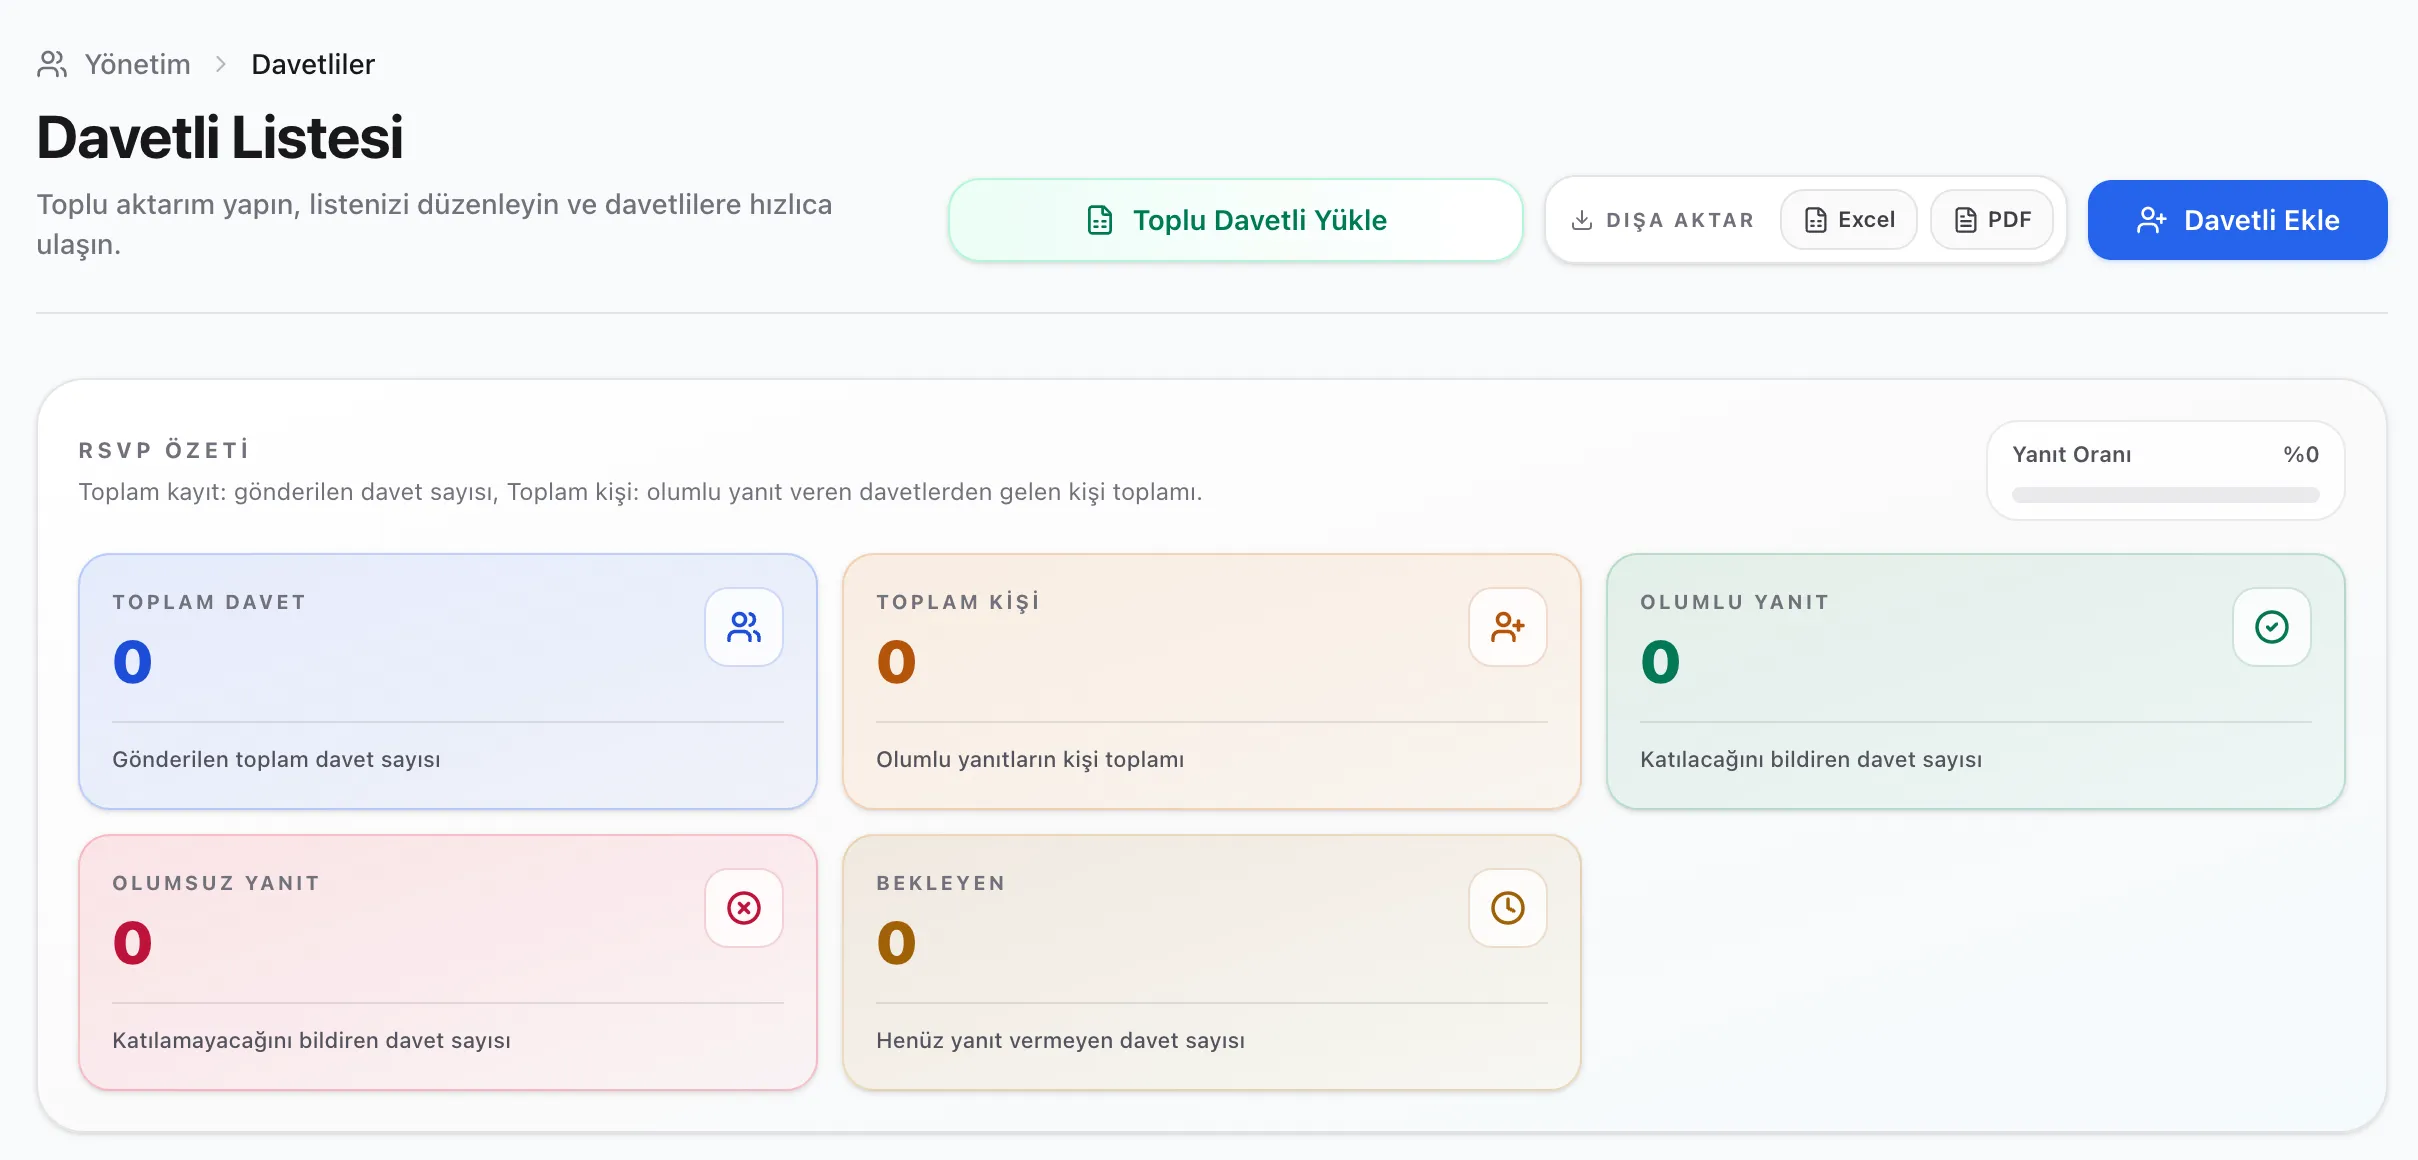
Task: Click the Dışa Aktar label text
Action: (1680, 220)
